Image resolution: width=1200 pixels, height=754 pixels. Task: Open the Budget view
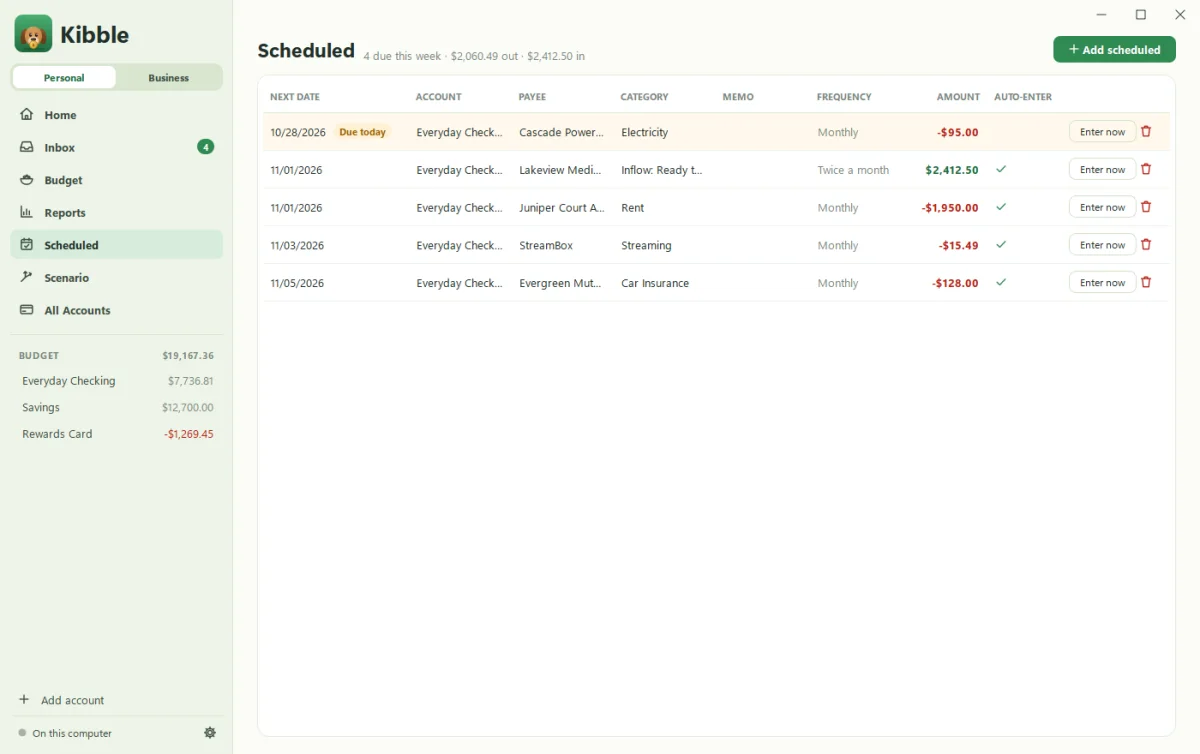pos(117,180)
